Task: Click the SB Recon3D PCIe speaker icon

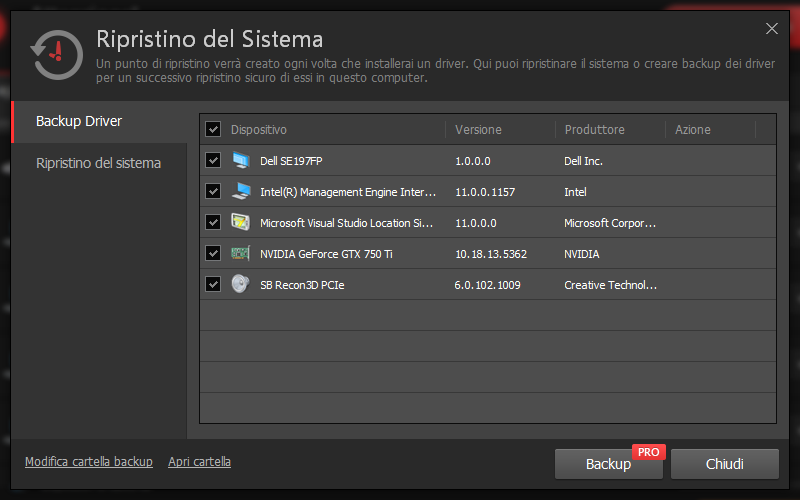Action: click(x=240, y=284)
